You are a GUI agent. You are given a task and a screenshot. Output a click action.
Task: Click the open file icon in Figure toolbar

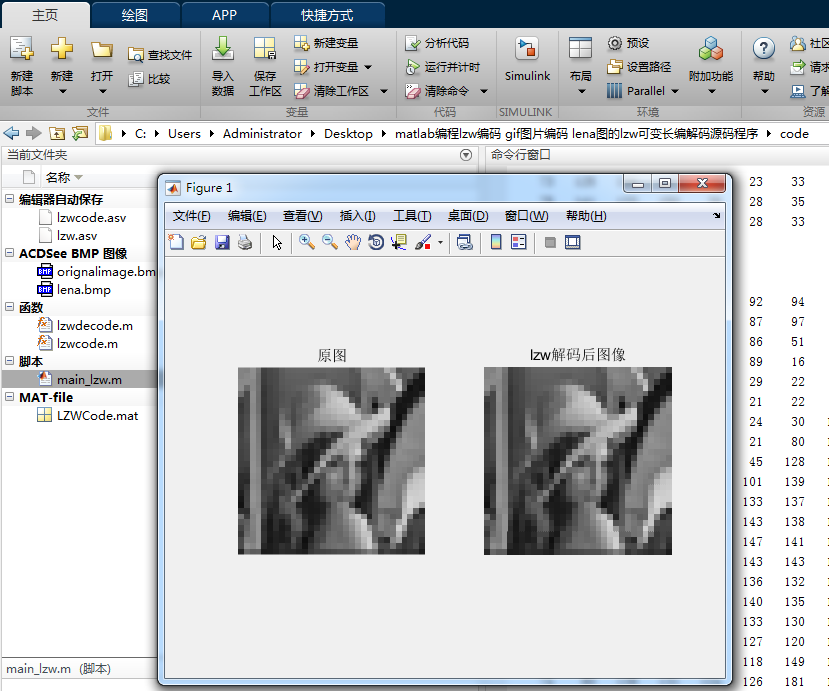199,242
